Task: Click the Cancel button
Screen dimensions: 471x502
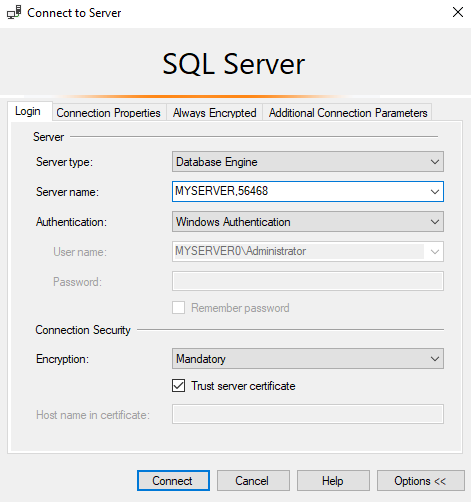Action: coord(253,481)
